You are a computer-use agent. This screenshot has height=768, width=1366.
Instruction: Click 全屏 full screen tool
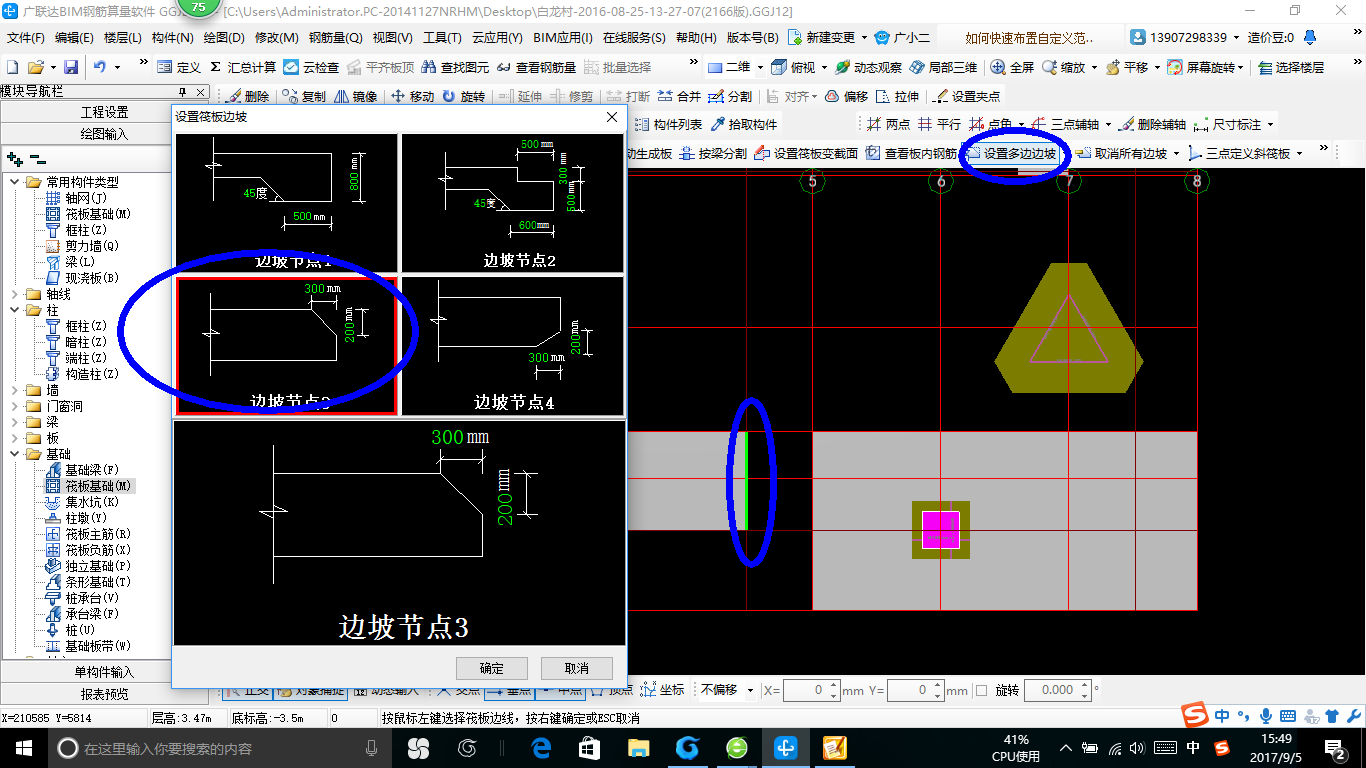coord(1012,67)
